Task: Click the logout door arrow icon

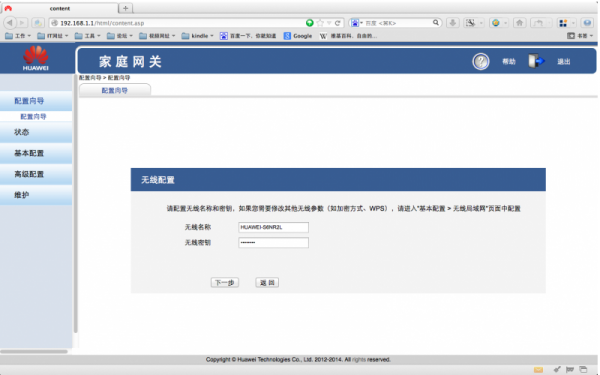Action: (x=536, y=61)
